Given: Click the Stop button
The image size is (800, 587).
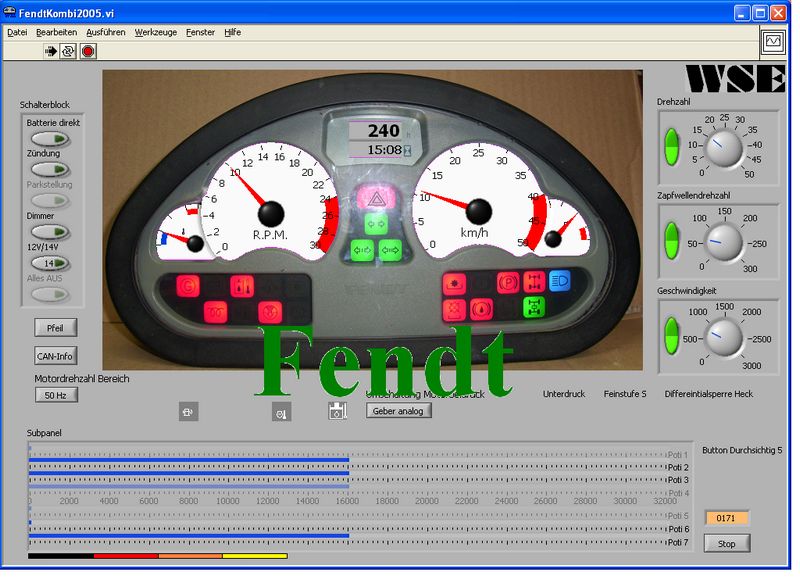Looking at the screenshot, I should (x=727, y=544).
